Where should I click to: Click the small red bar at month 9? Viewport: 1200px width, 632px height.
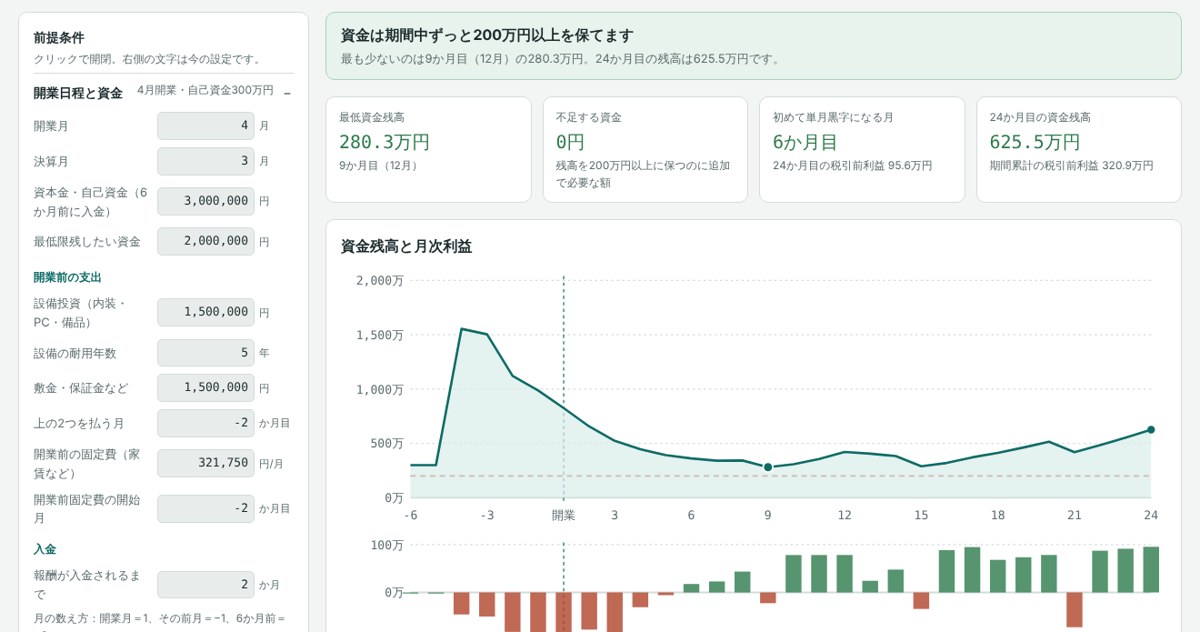768,598
